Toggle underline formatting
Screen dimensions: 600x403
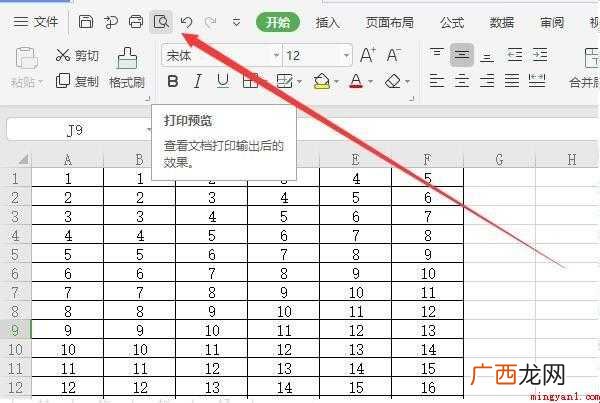click(x=223, y=81)
